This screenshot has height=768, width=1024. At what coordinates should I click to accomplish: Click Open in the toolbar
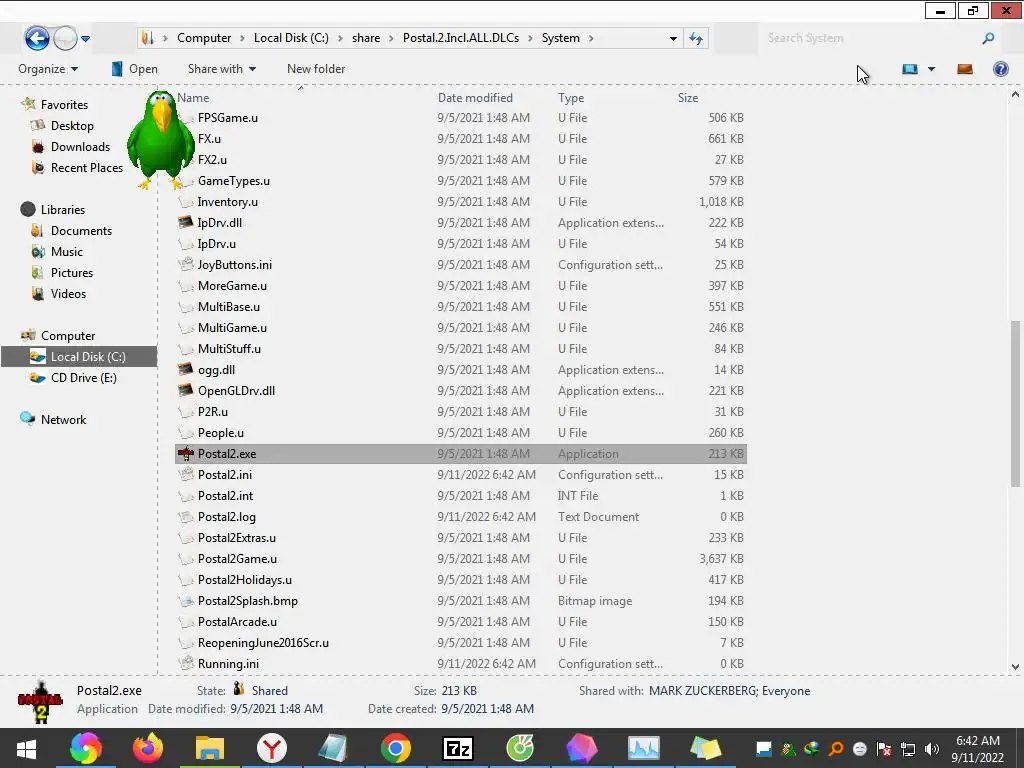[x=135, y=69]
